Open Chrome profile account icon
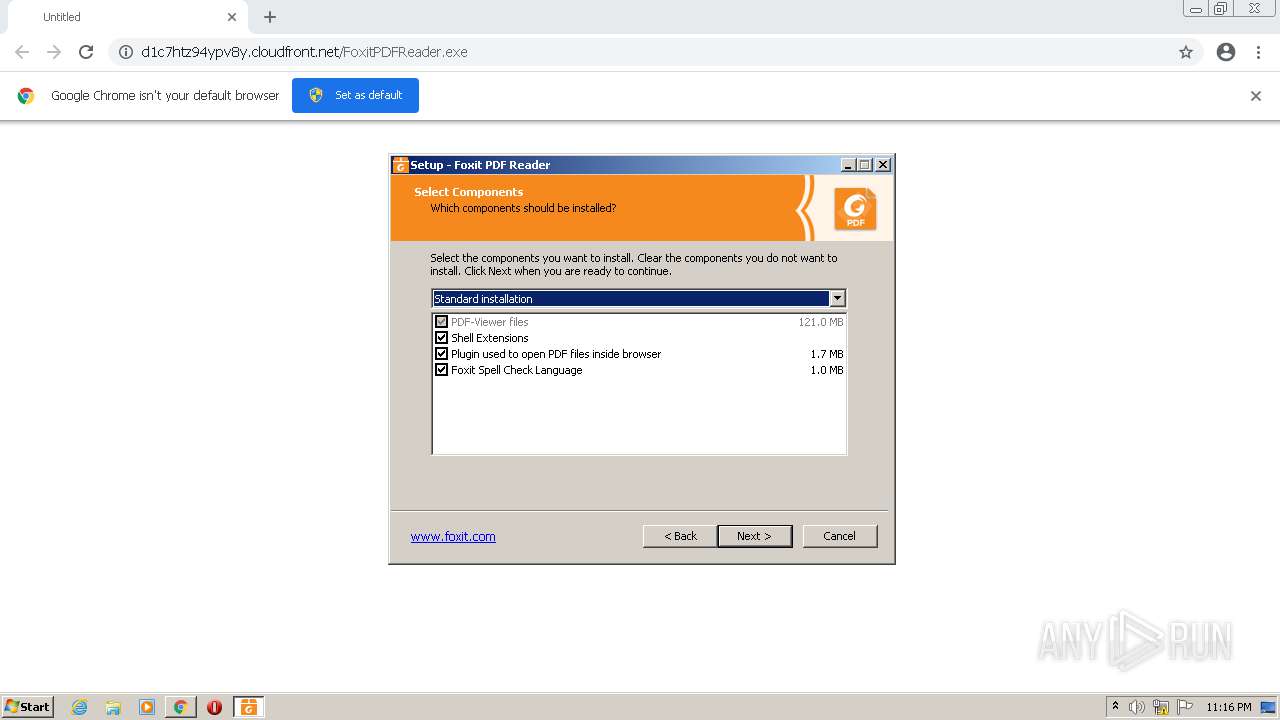 (x=1226, y=52)
